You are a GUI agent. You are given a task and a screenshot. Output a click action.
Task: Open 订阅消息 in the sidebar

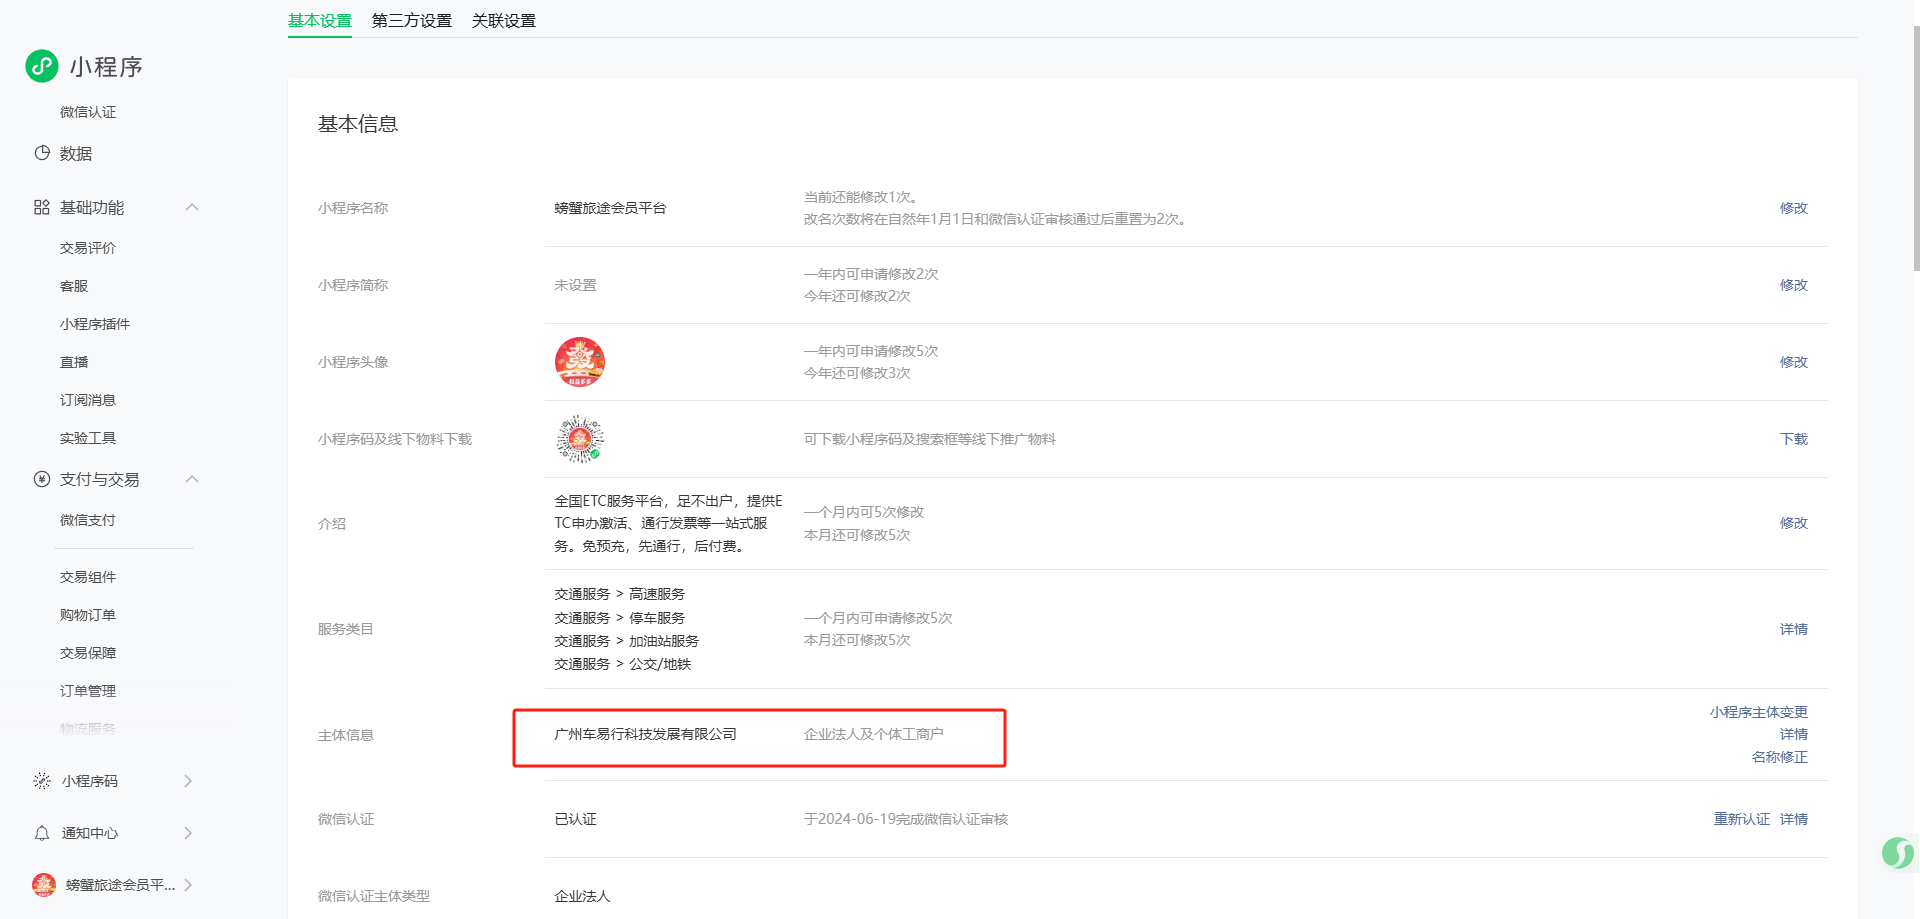click(88, 400)
